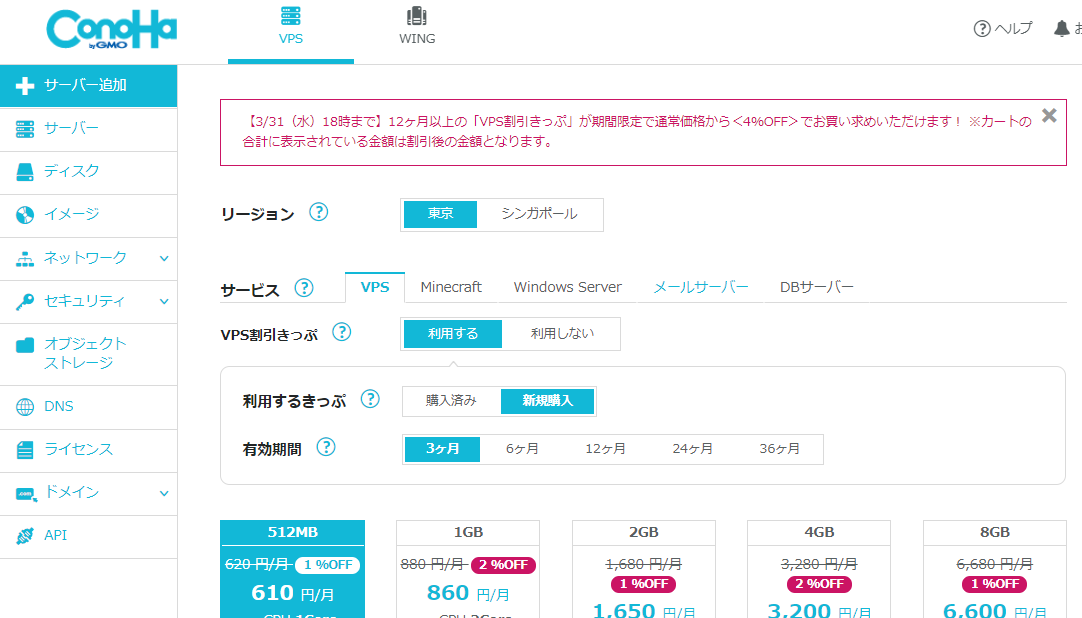Image resolution: width=1082 pixels, height=618 pixels.
Task: Click the セキュリティ key icon
Action: 25,301
